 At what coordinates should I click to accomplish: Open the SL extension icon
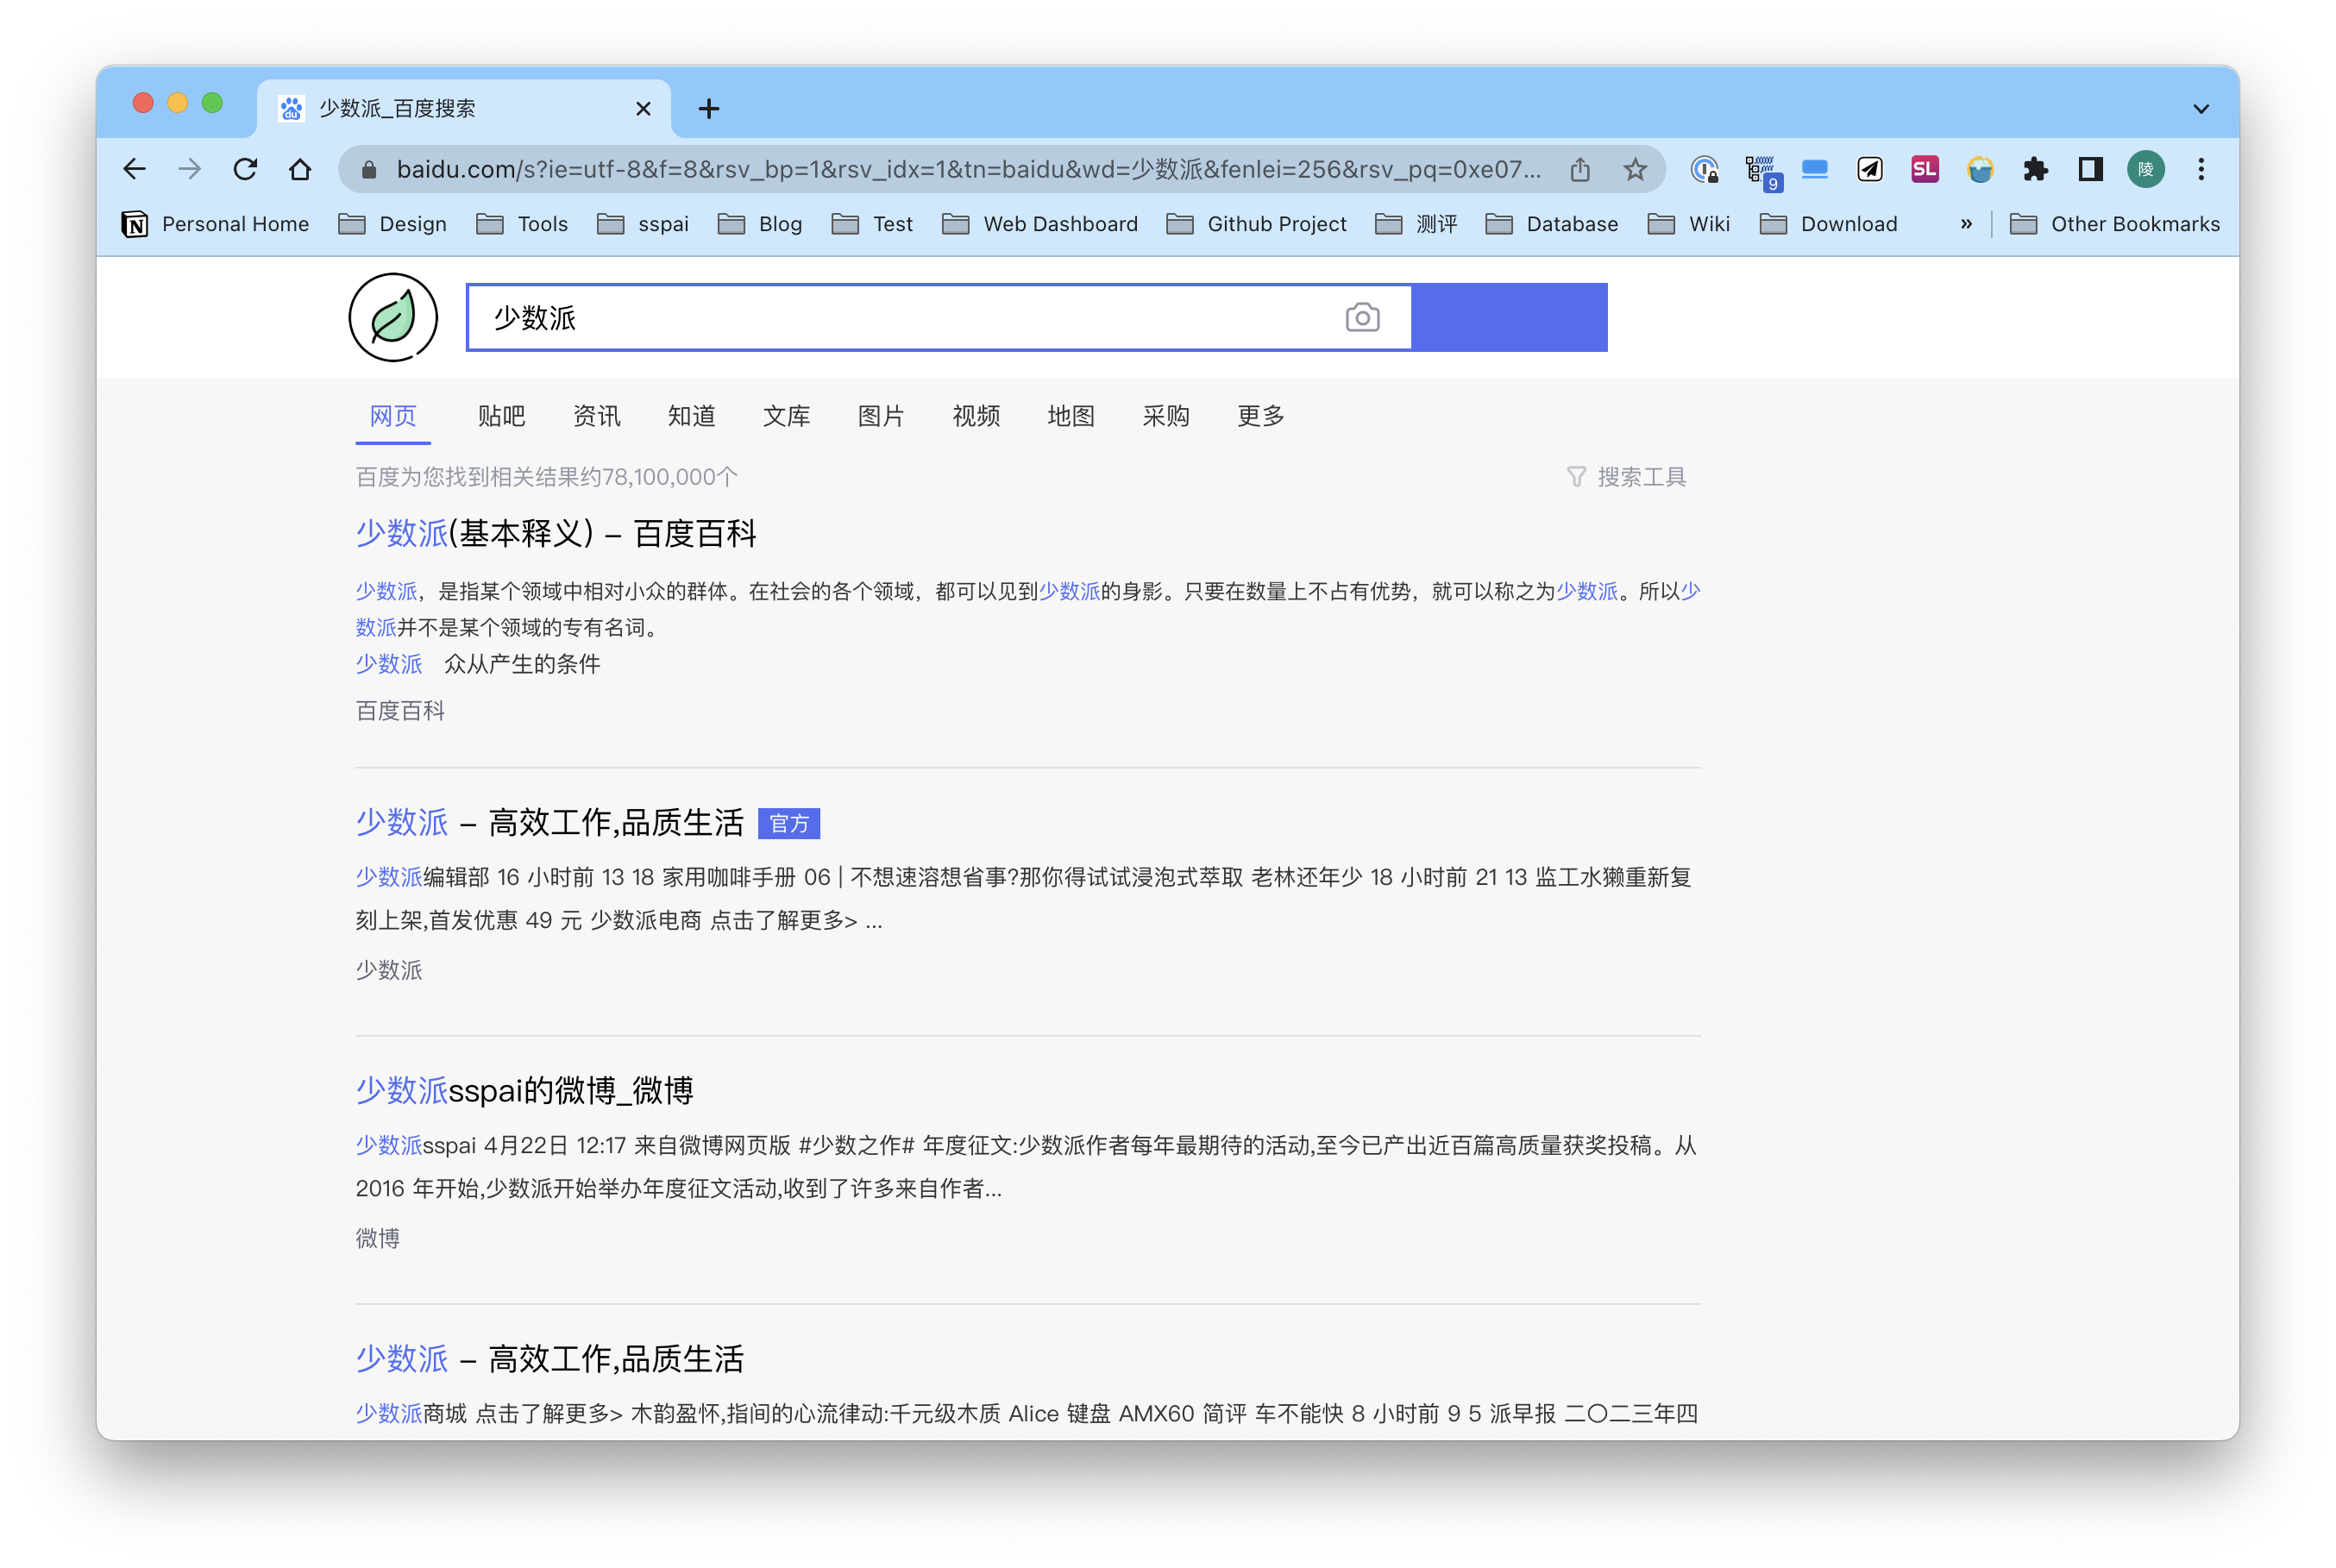[x=1924, y=169]
